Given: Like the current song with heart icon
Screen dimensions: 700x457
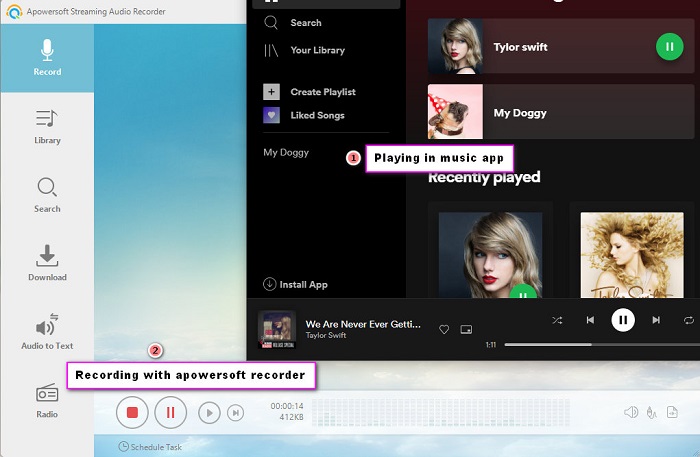Looking at the screenshot, I should [444, 329].
